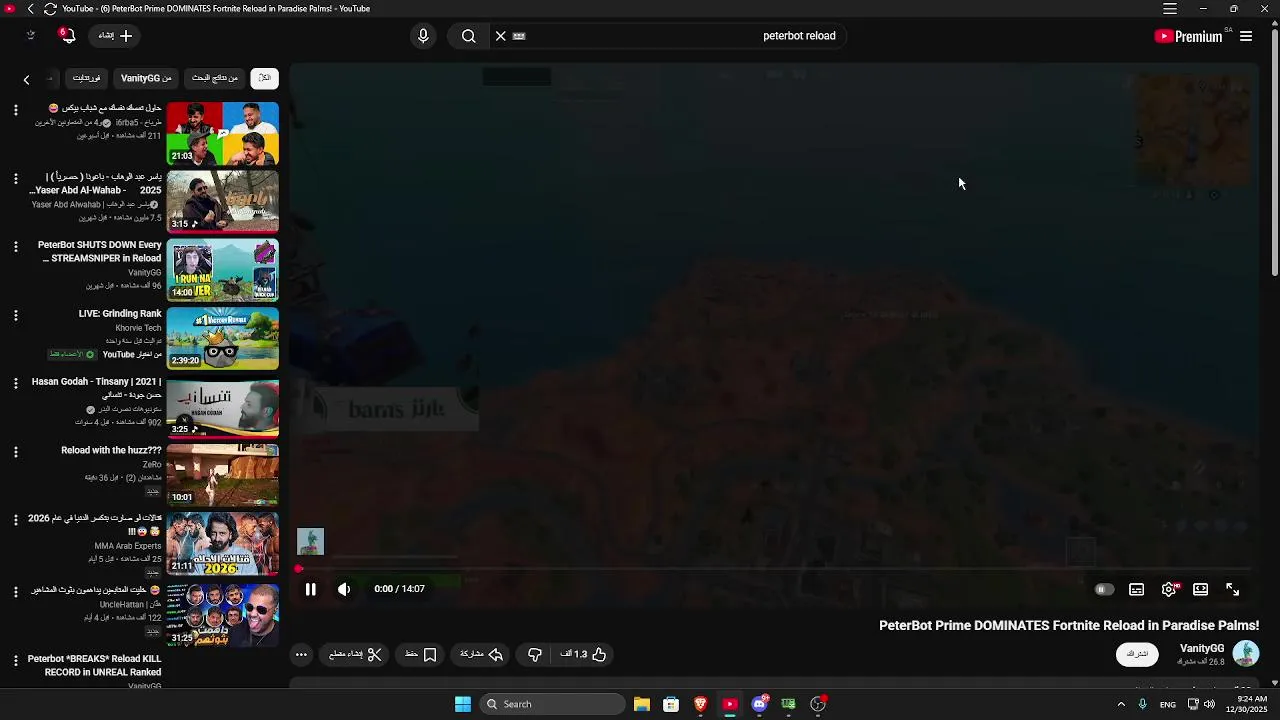
Task: Open Discord from taskbar
Action: tap(759, 704)
